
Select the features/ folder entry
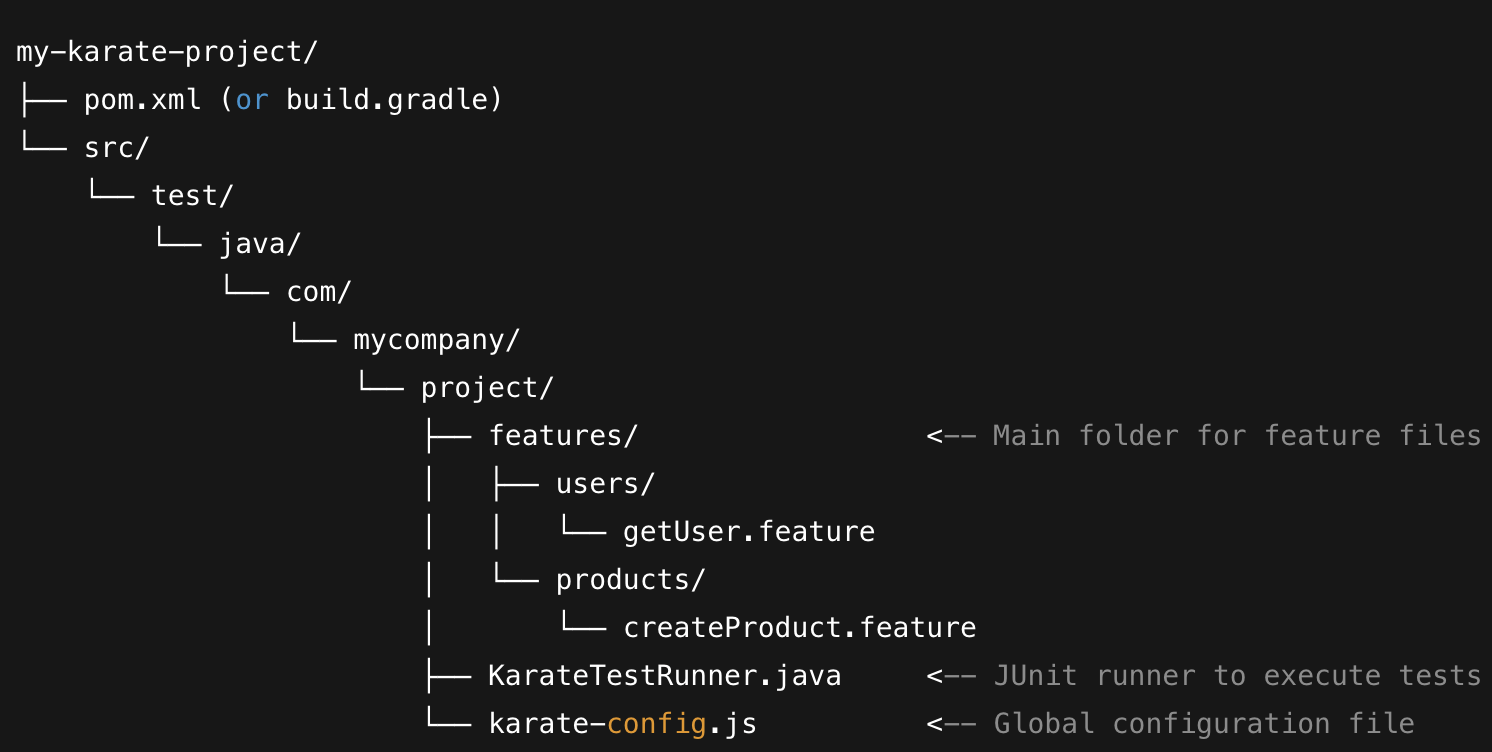(x=563, y=436)
